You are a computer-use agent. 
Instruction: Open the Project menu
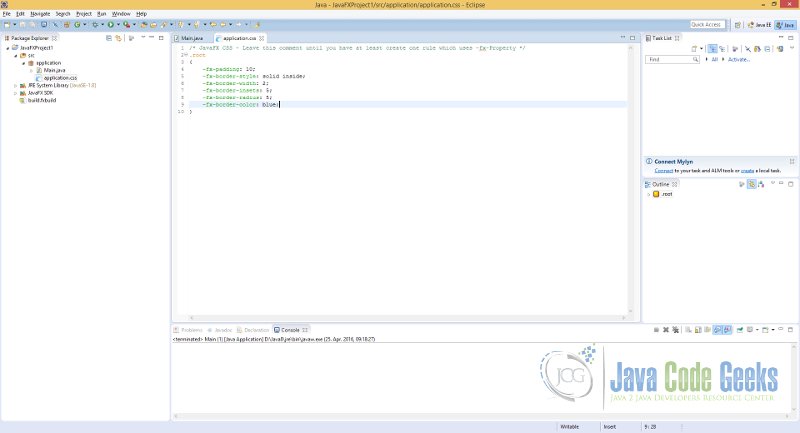click(x=84, y=14)
